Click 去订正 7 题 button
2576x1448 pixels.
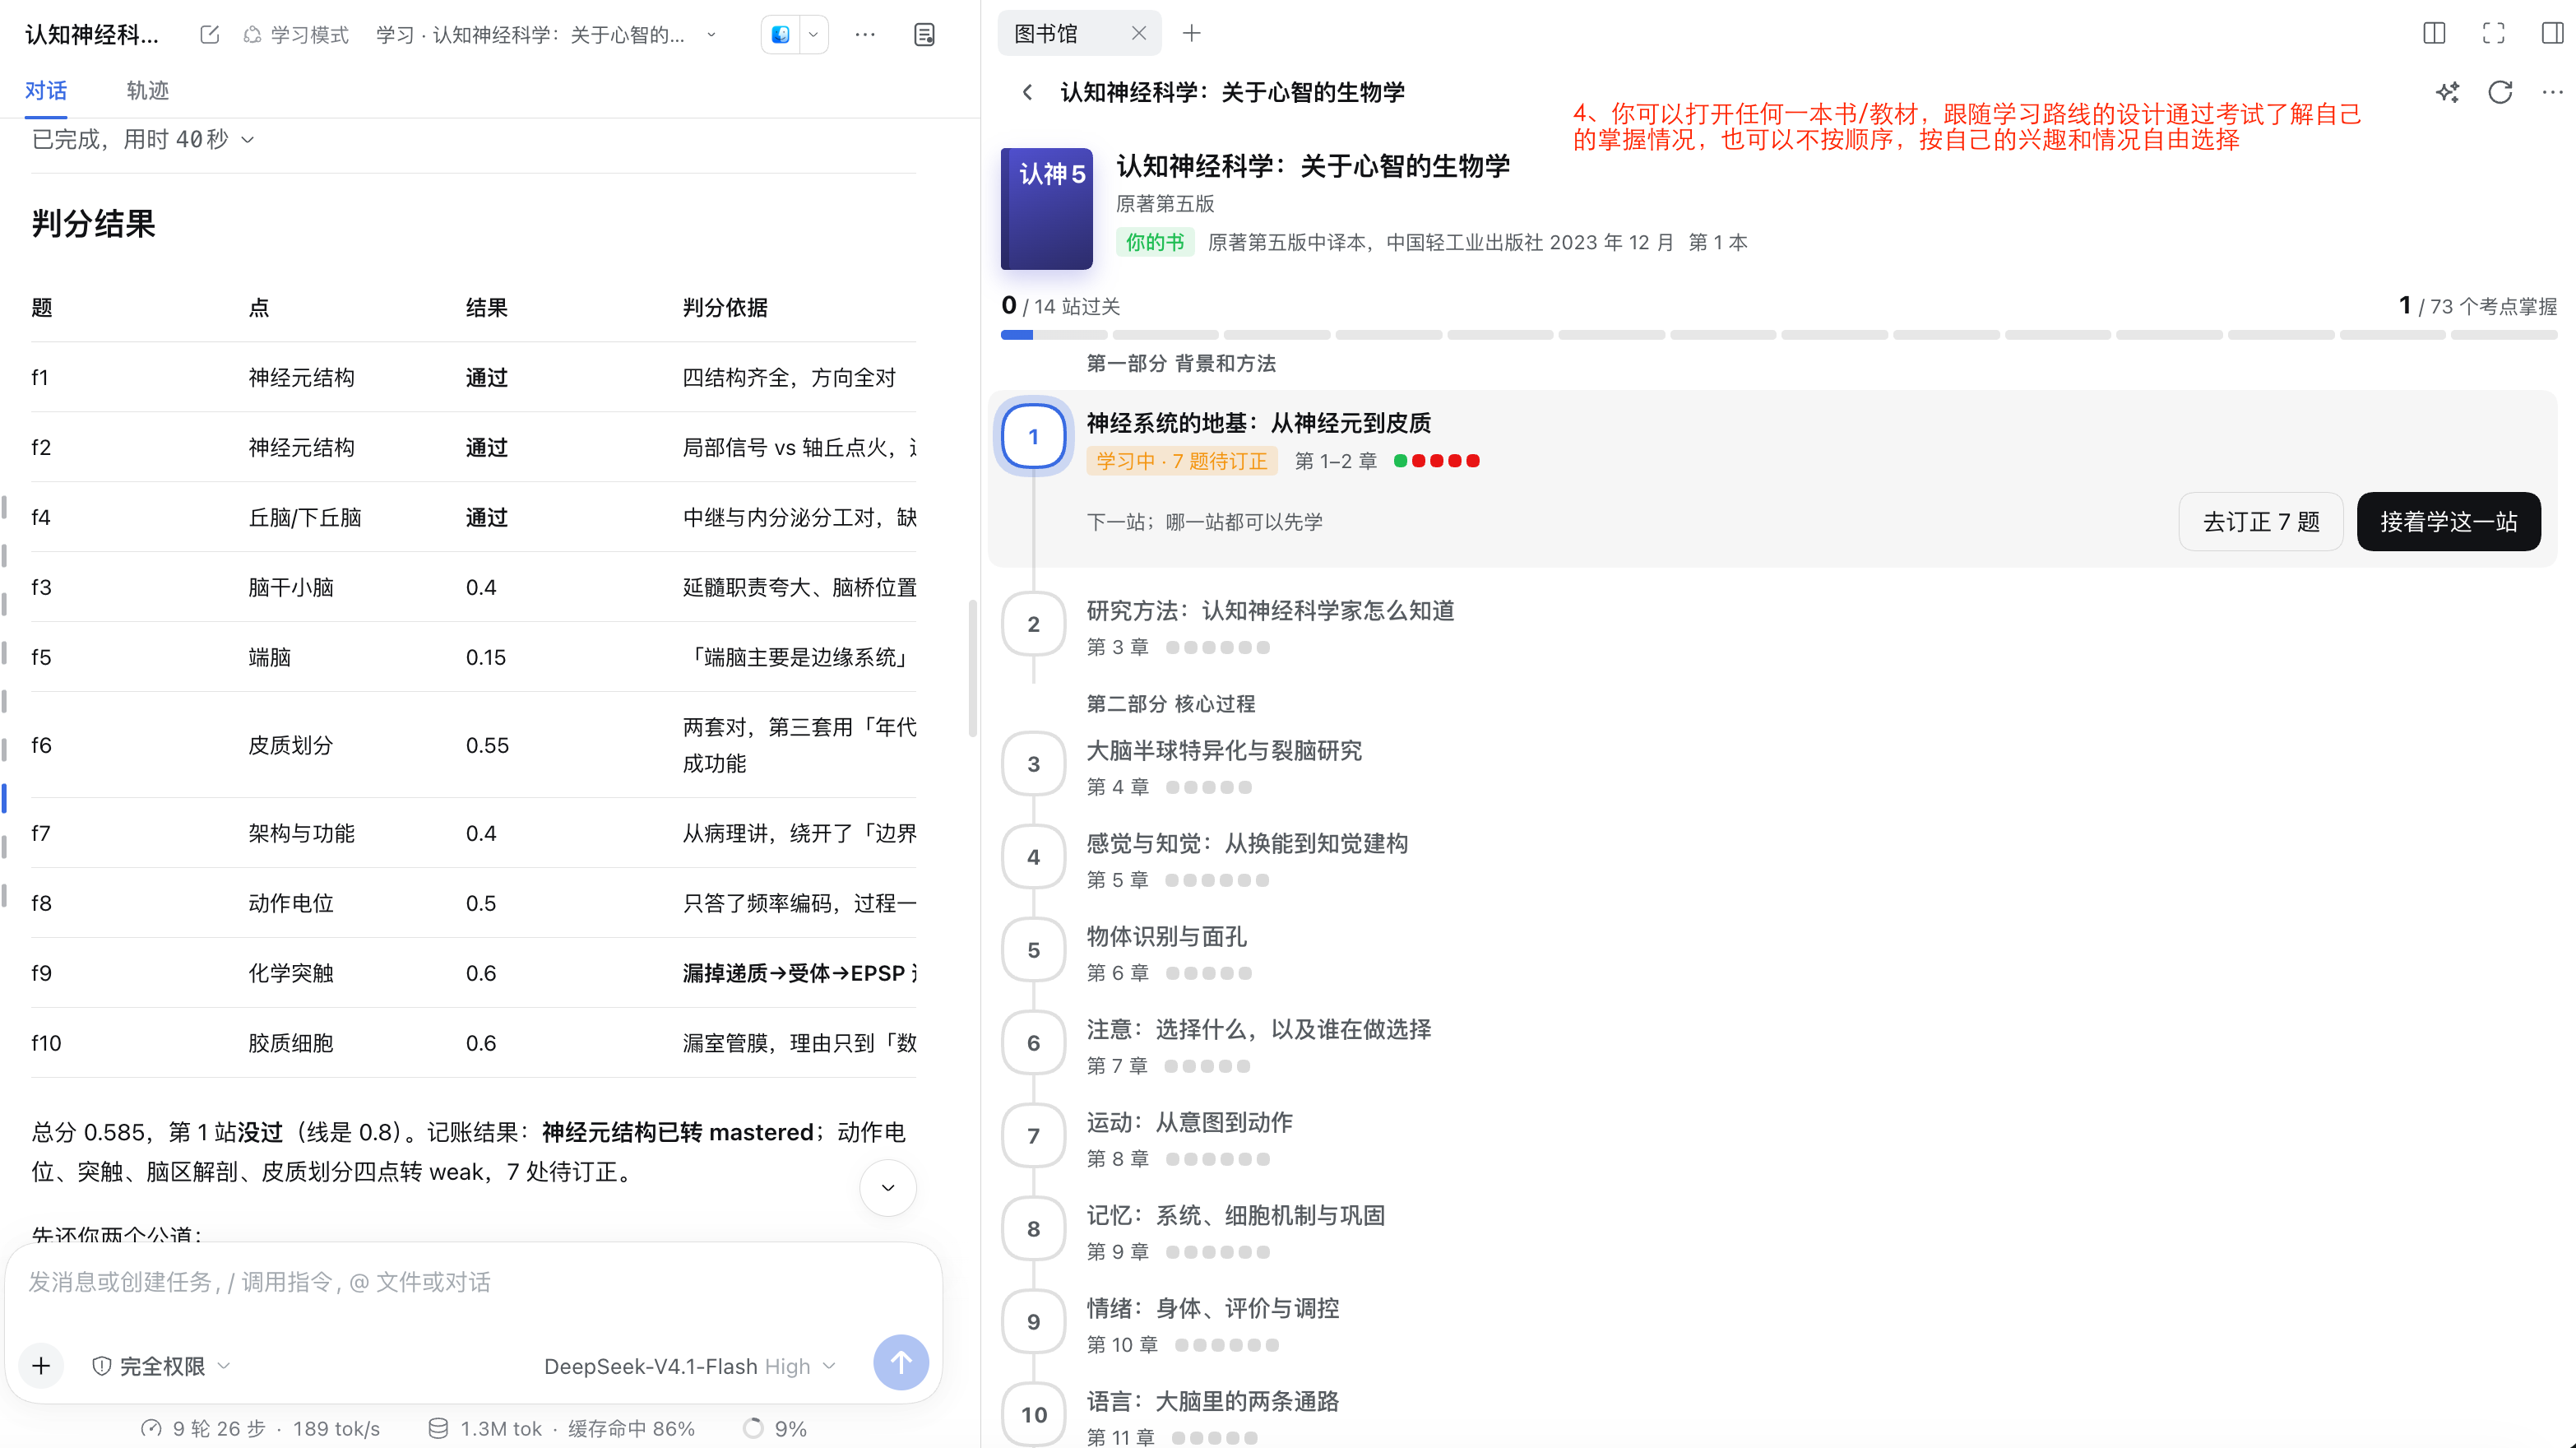click(x=2261, y=521)
